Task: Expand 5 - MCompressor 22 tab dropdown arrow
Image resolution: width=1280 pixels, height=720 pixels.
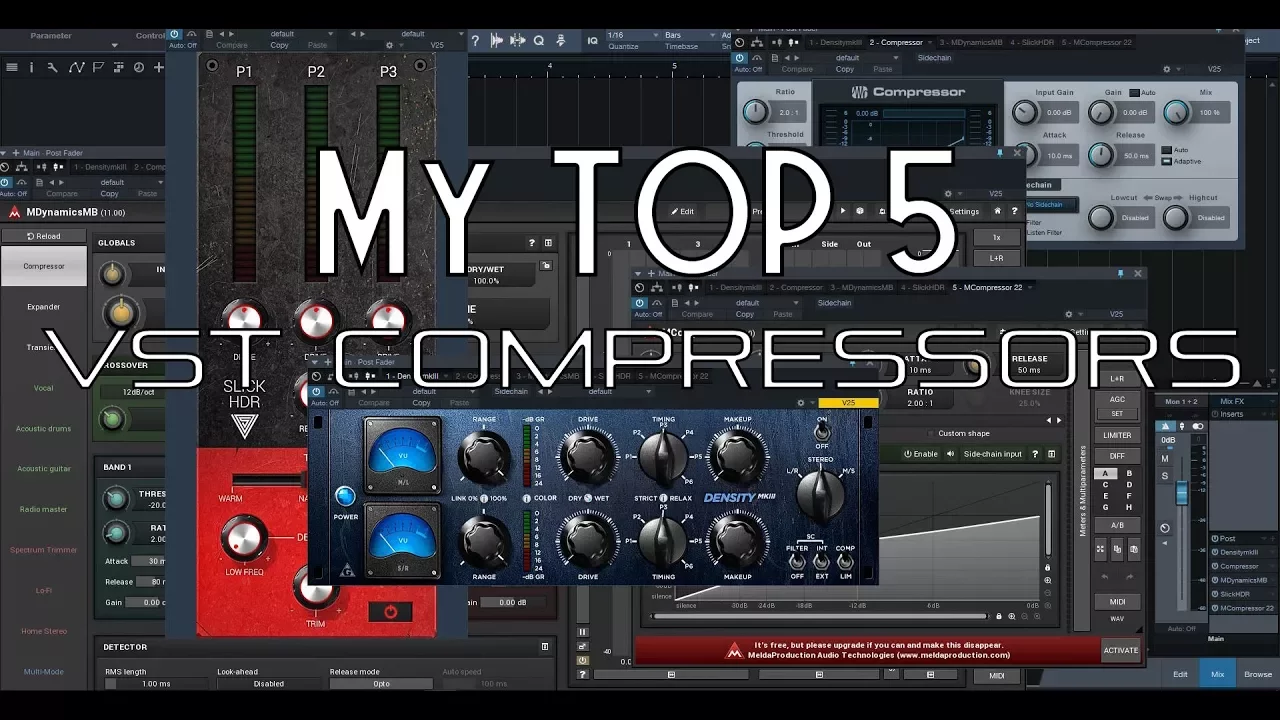Action: click(1029, 288)
